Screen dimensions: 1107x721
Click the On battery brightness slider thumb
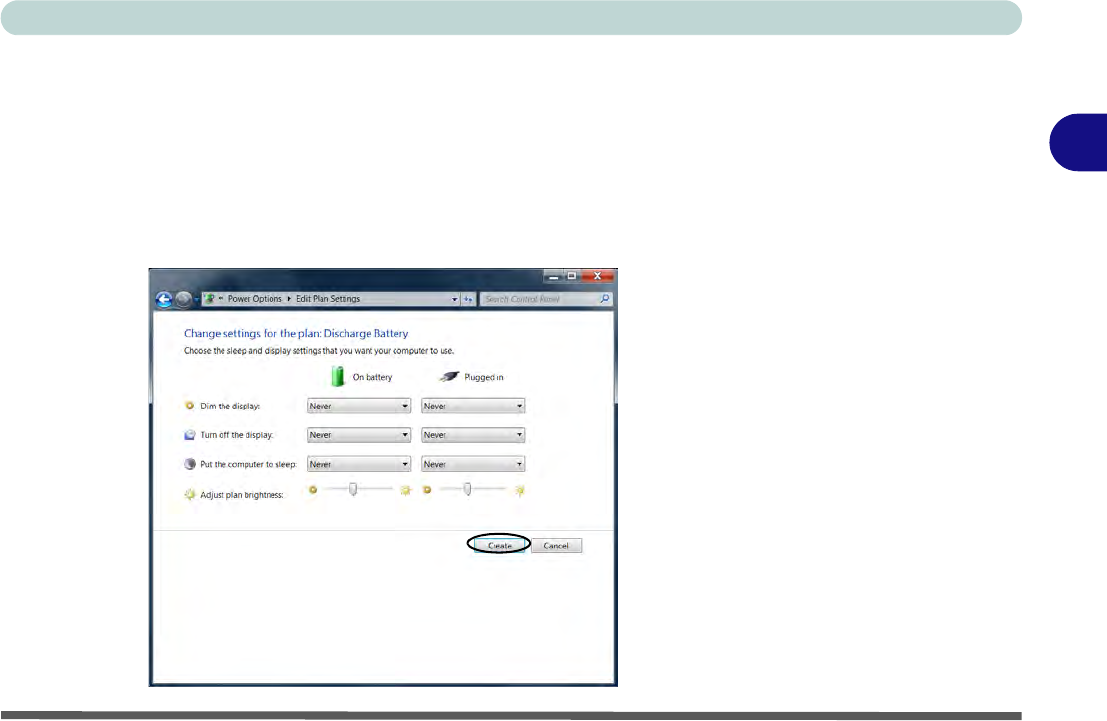pyautogui.click(x=353, y=489)
